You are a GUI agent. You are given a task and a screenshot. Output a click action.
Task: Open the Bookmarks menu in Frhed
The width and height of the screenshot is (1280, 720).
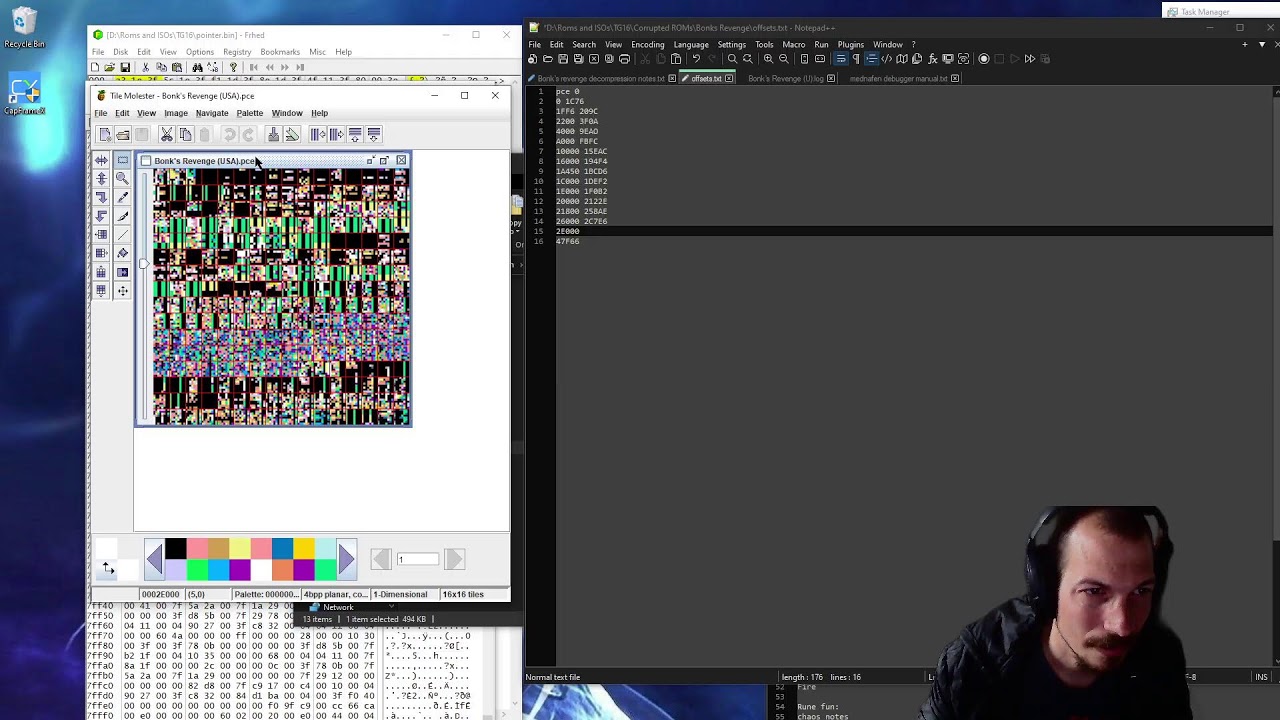click(280, 52)
